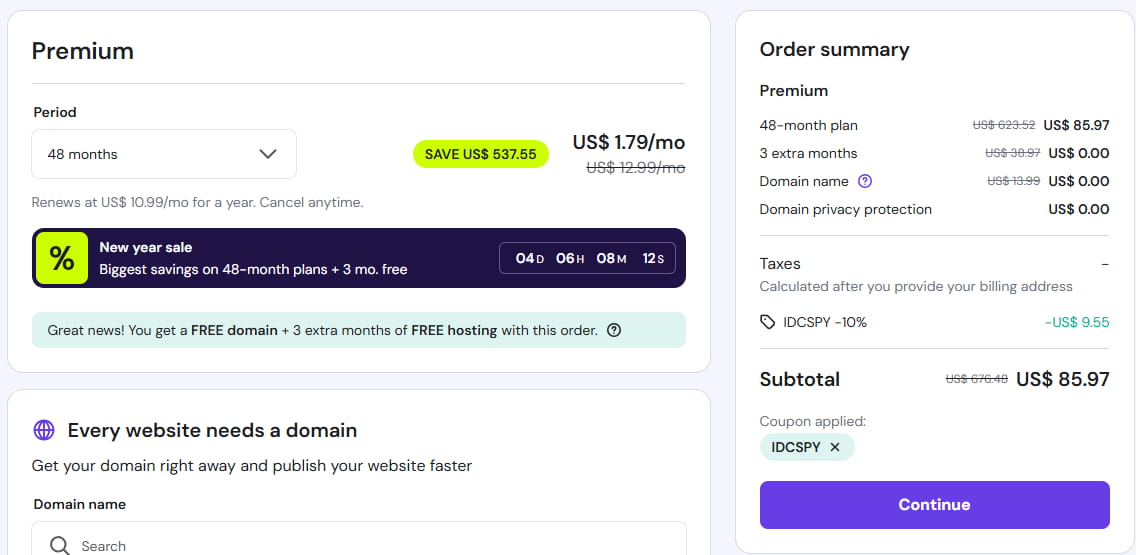Click the Domain name info question icon
Viewport: 1136px width, 555px height.
[866, 181]
